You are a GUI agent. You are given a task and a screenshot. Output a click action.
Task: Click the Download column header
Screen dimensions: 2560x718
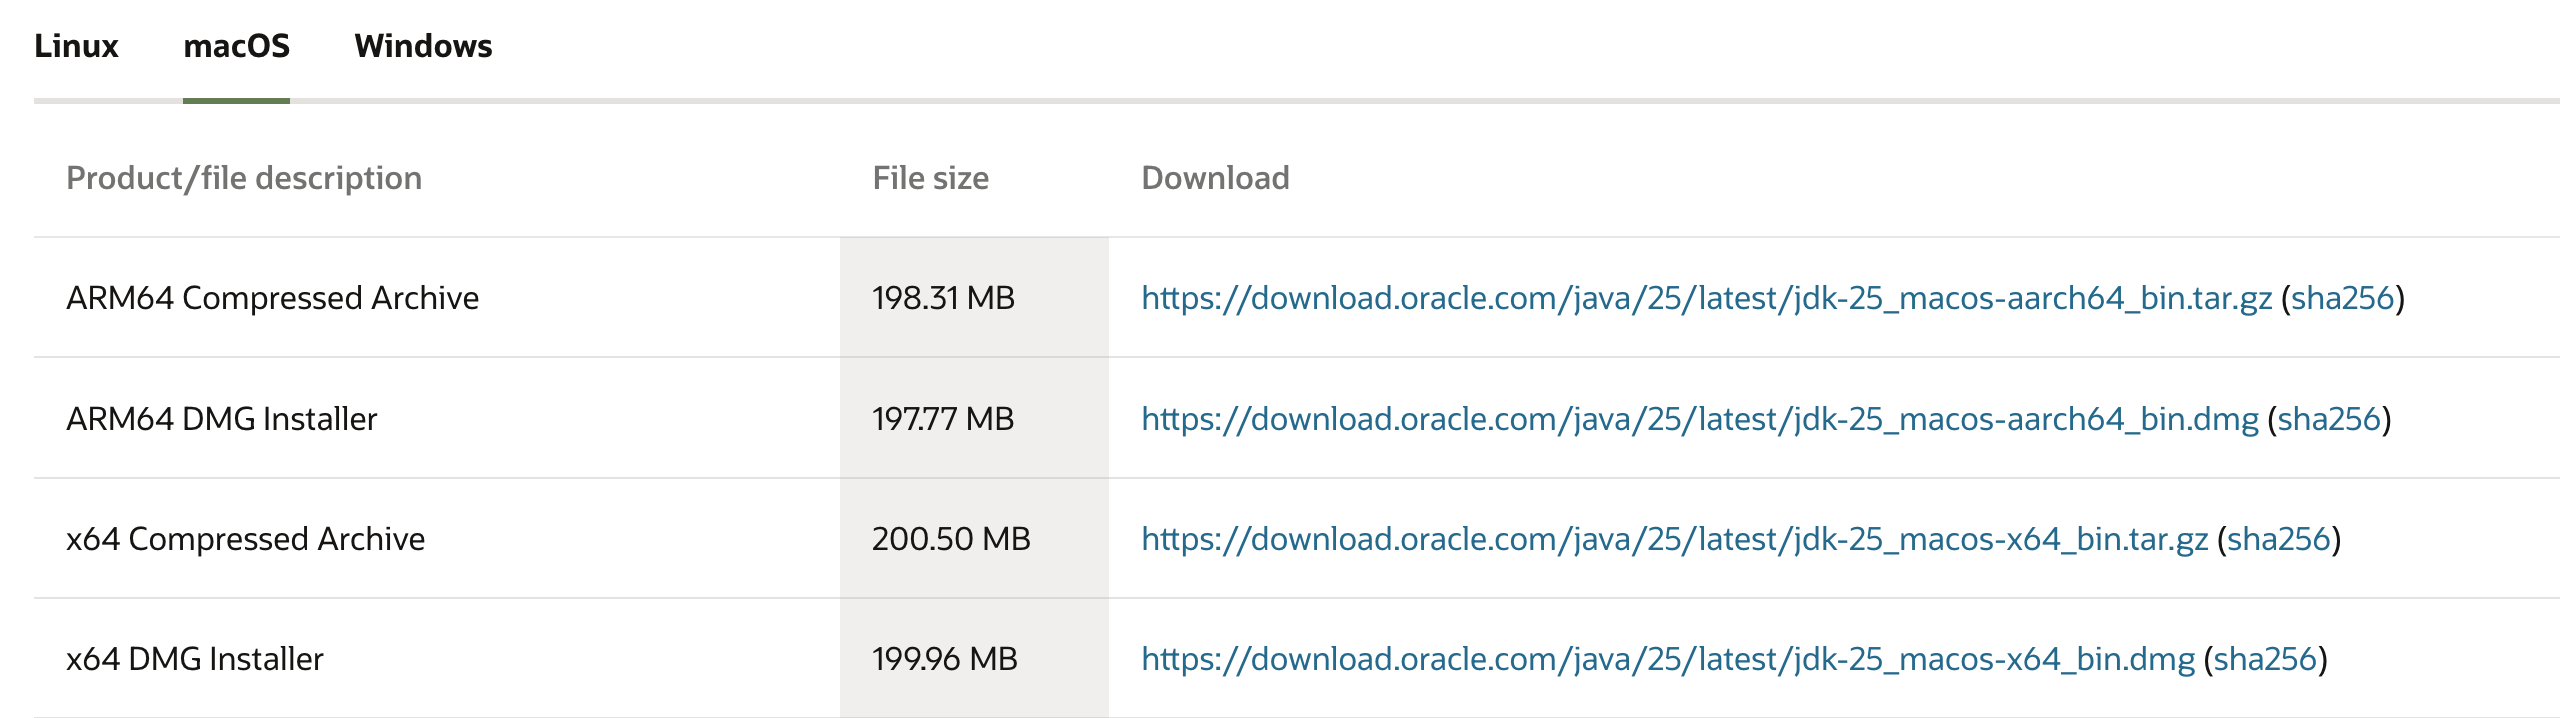[x=1215, y=178]
